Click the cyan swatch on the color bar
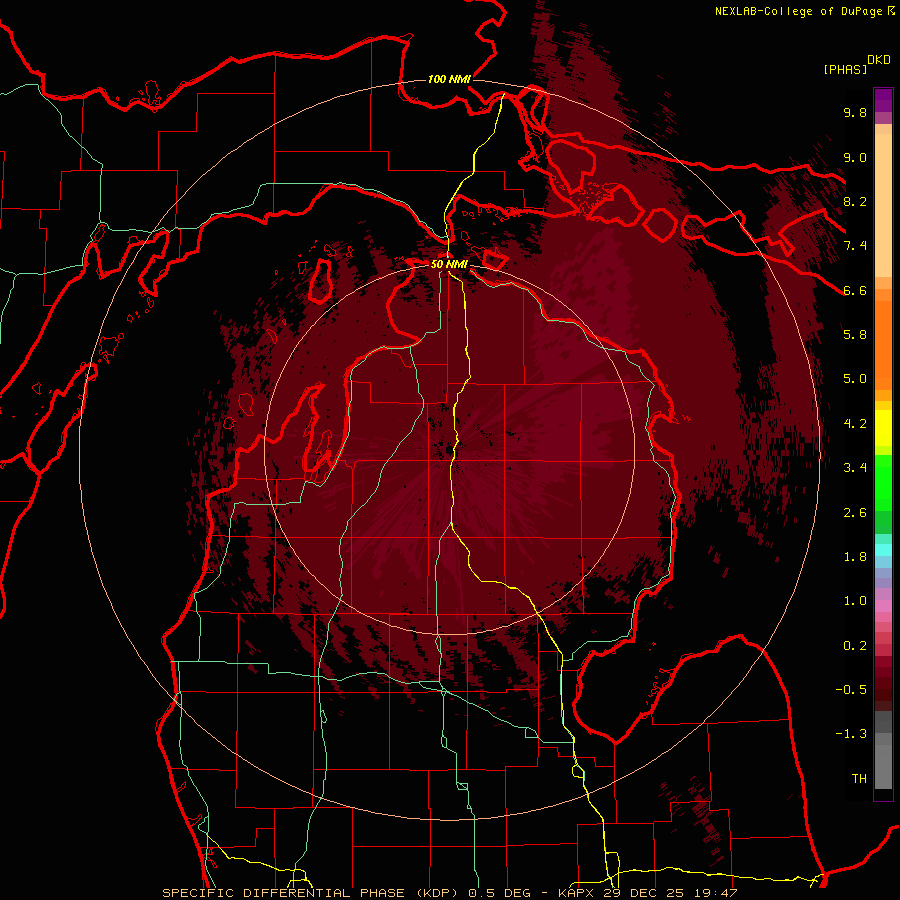 883,550
